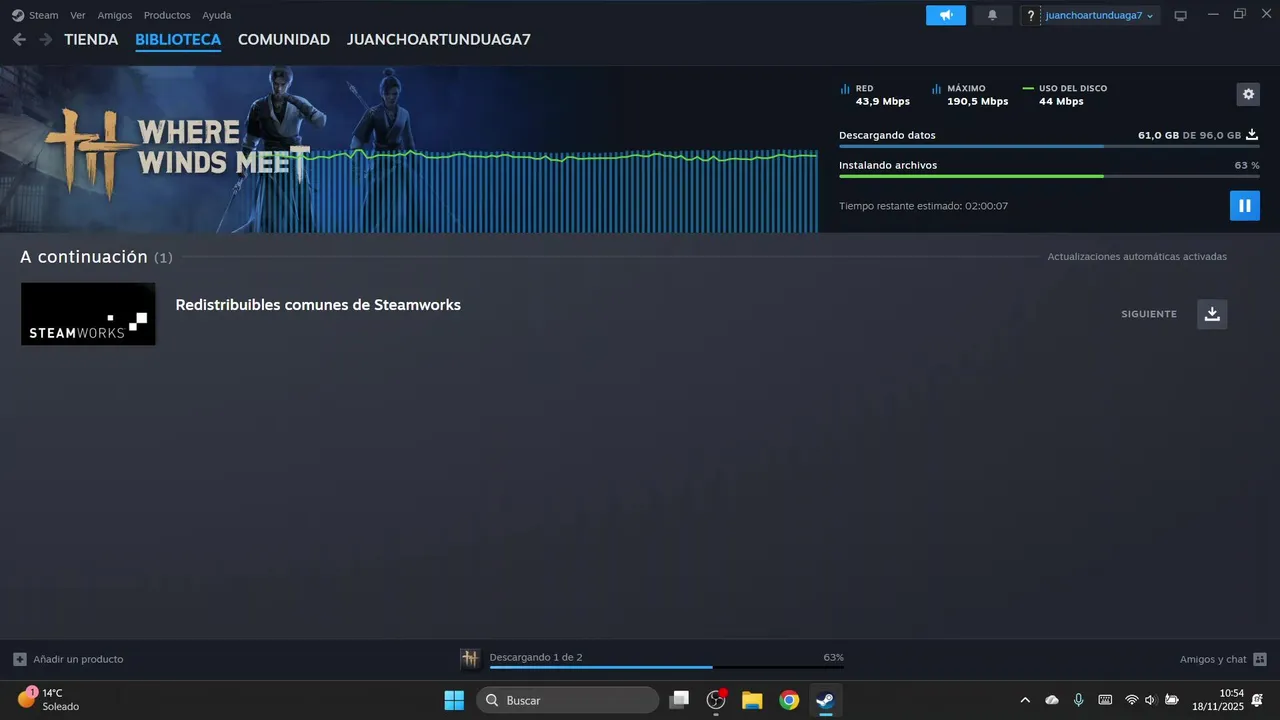Click the taskbar Buscar search box
1280x720 pixels.
(568, 700)
